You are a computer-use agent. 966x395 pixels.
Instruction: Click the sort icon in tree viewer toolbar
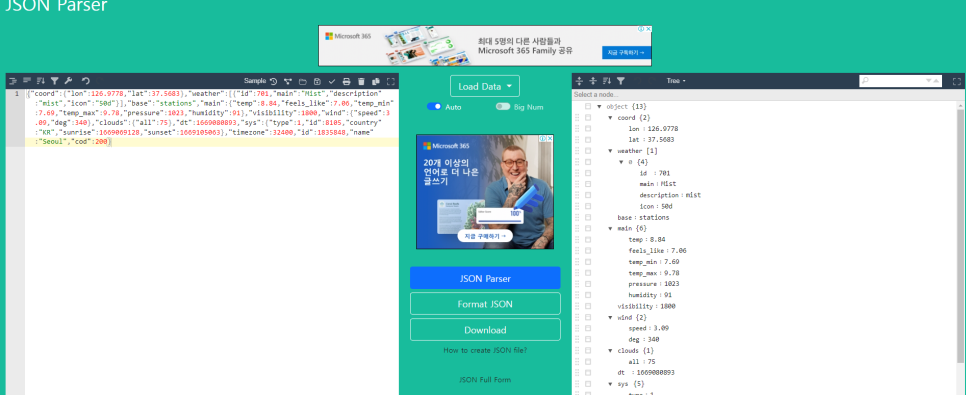[x=607, y=81]
